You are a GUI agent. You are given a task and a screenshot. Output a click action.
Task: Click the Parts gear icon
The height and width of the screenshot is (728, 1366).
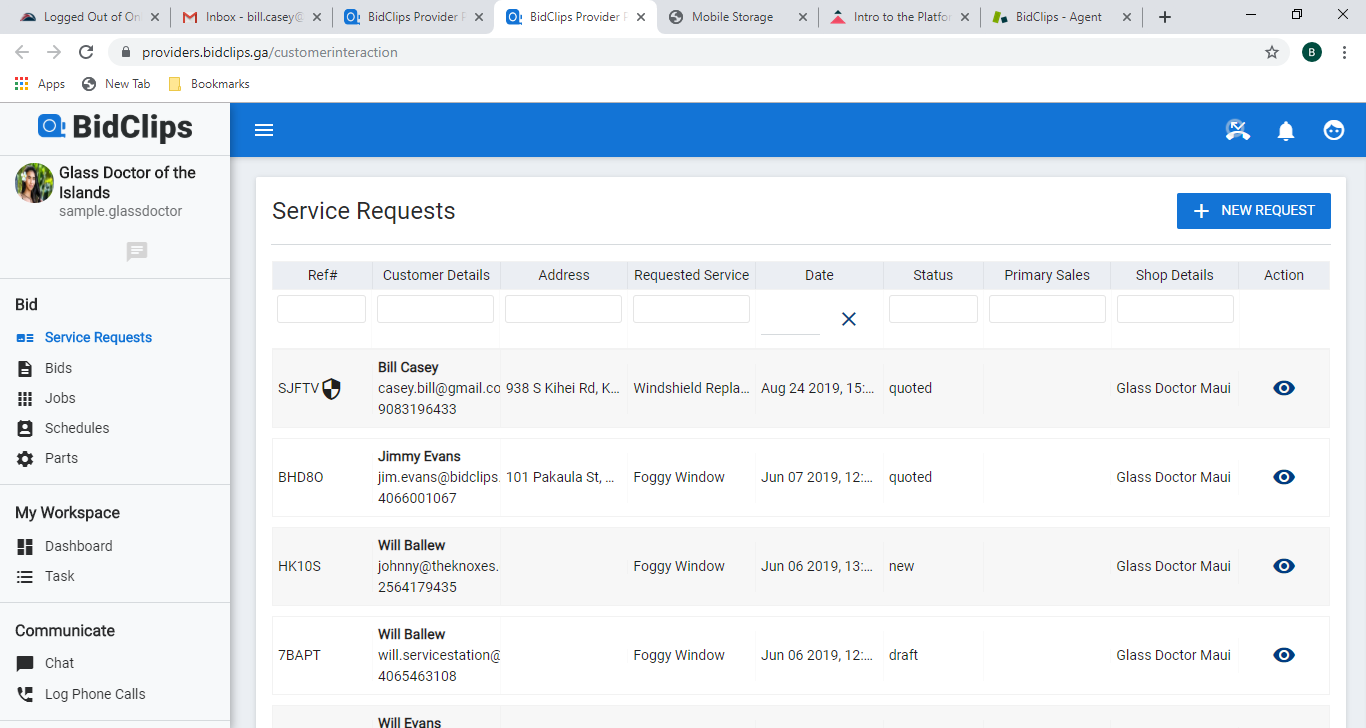coord(25,459)
